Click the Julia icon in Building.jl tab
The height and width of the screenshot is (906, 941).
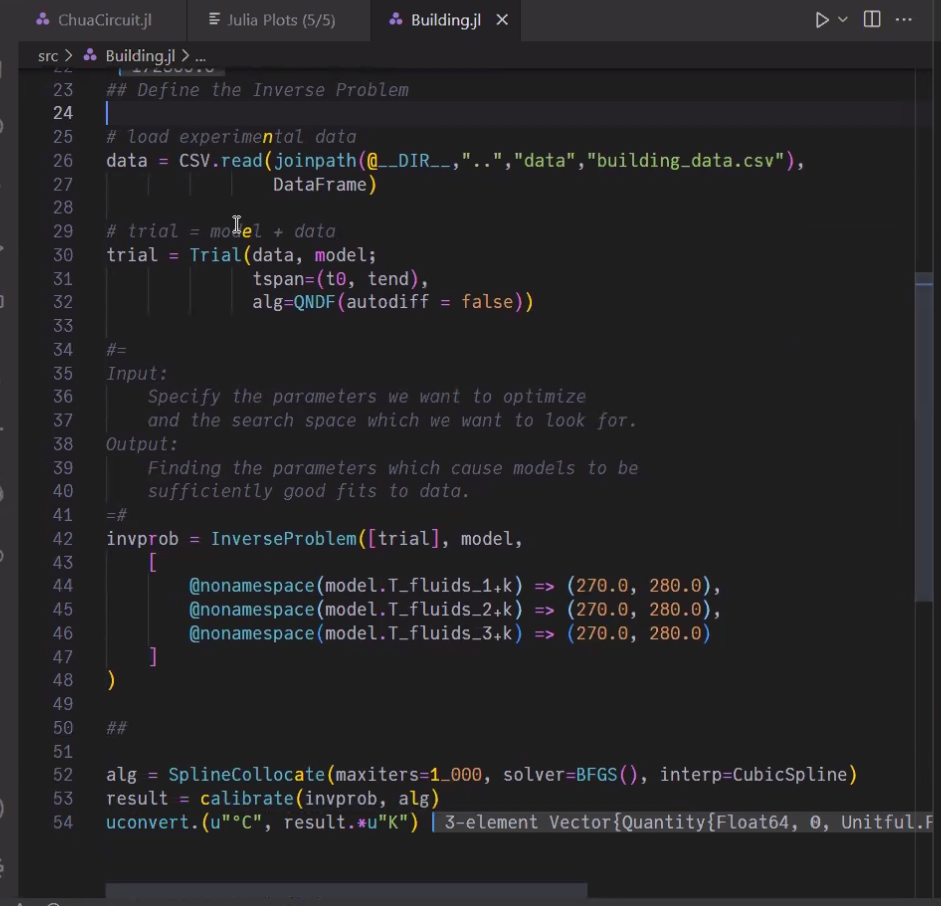(x=395, y=19)
